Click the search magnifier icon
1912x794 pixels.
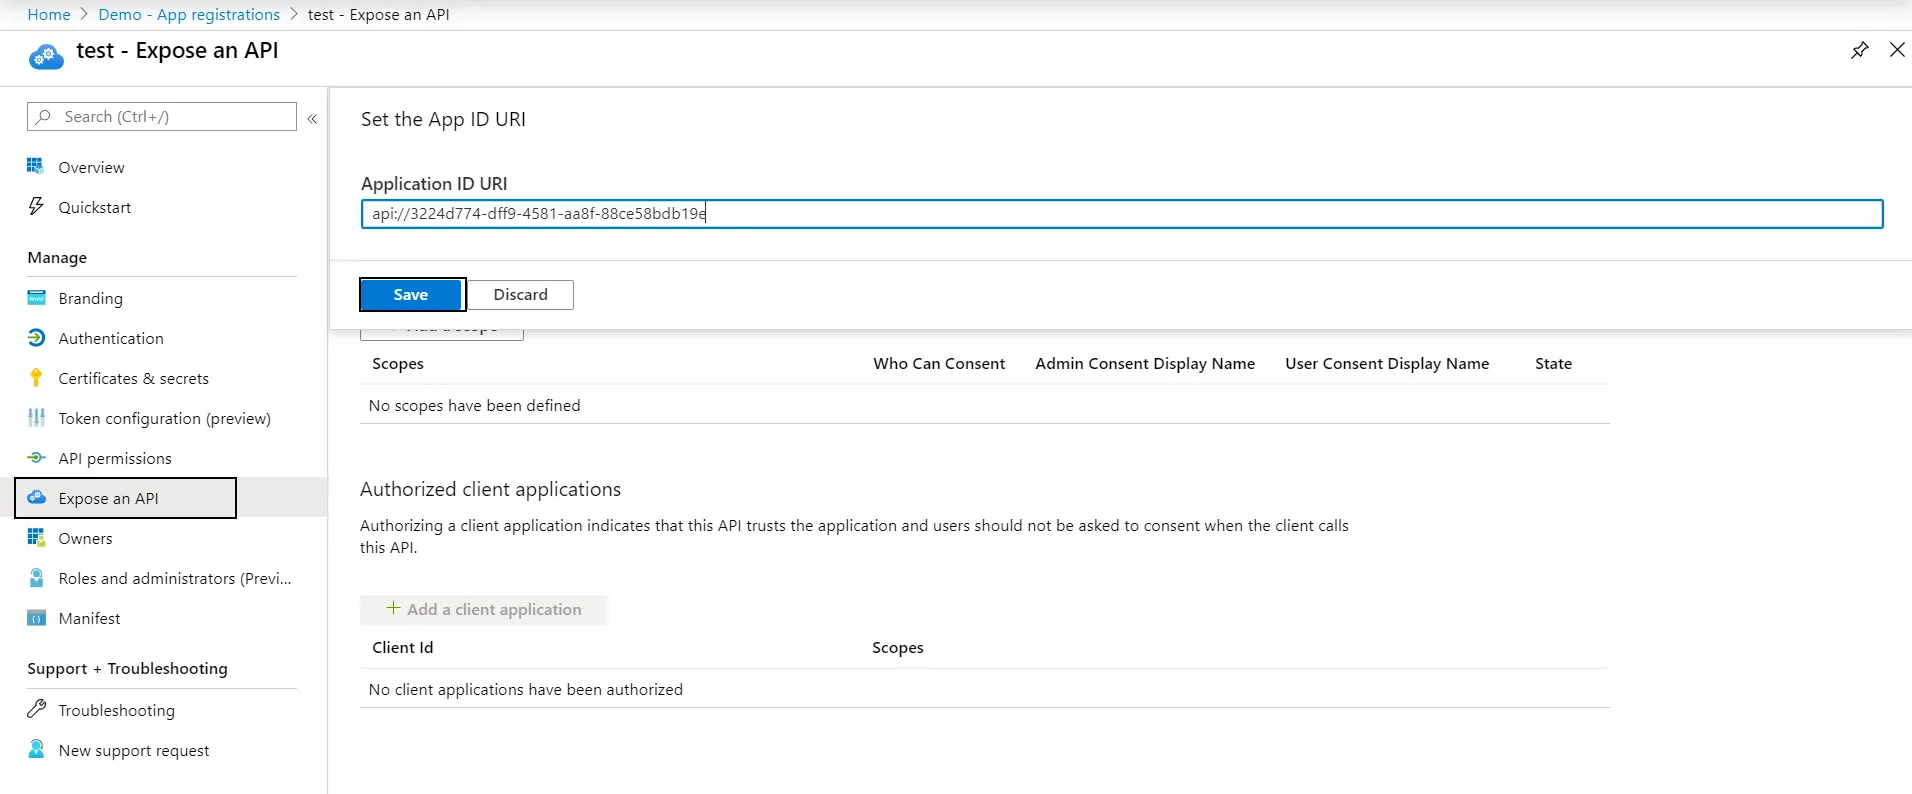[x=44, y=116]
